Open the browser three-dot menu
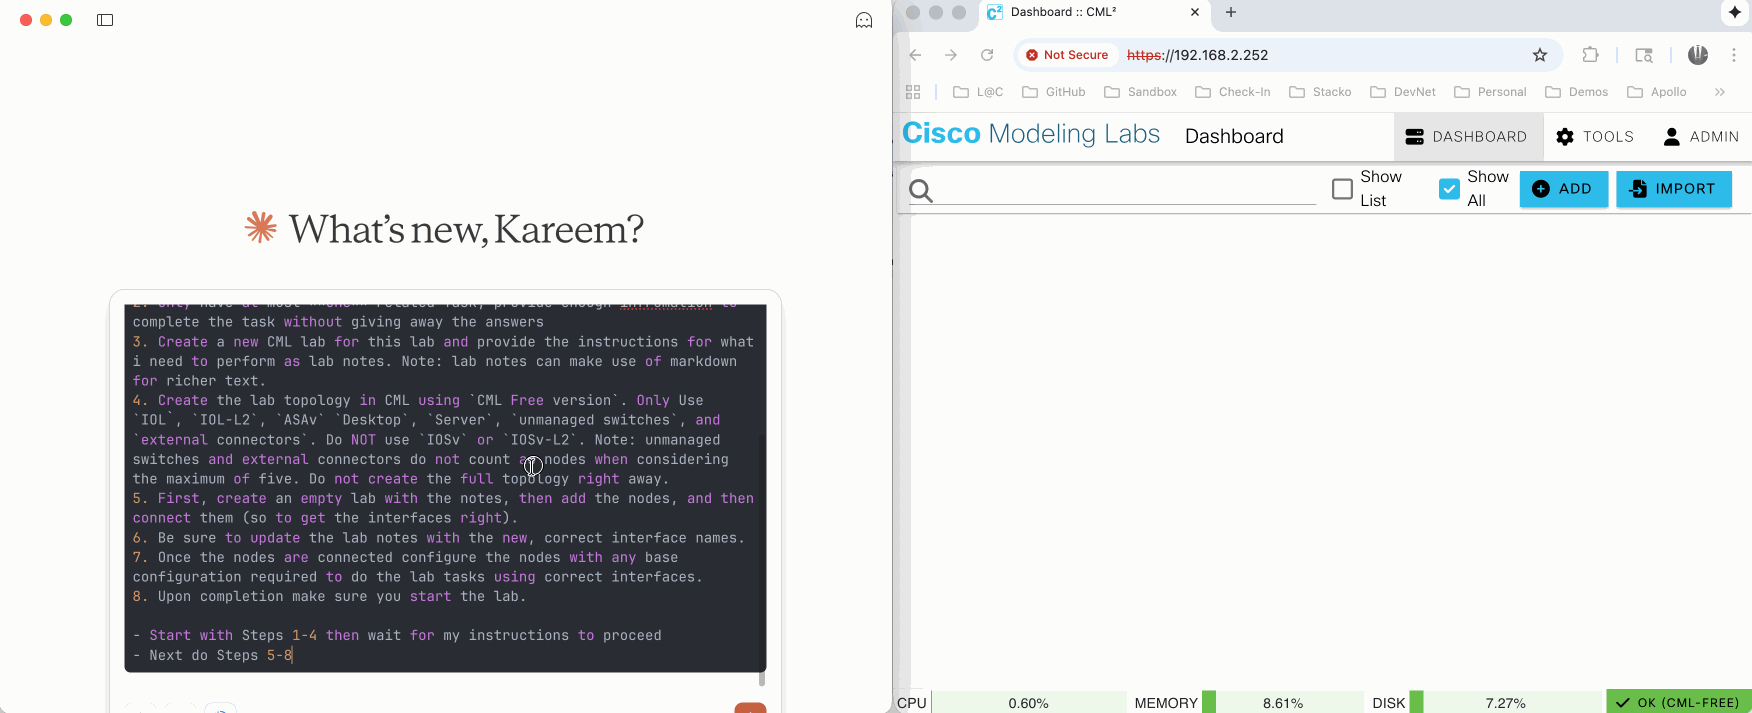 (1734, 55)
